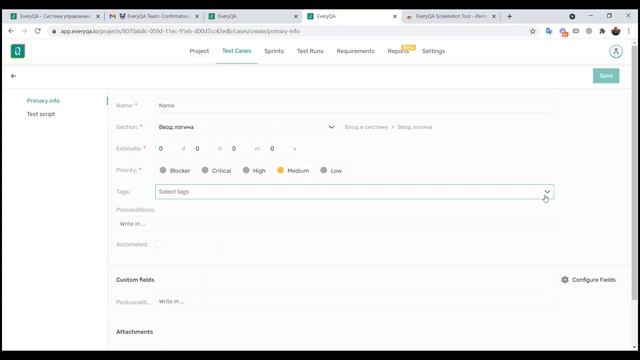The height and width of the screenshot is (360, 640).
Task: Click the Save button
Action: coord(606,76)
